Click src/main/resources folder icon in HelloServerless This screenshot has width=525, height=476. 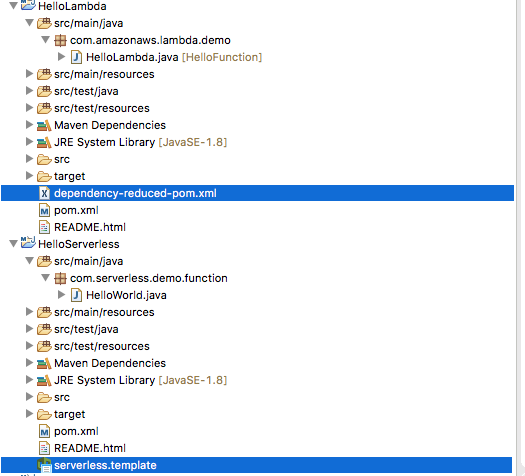click(x=44, y=312)
